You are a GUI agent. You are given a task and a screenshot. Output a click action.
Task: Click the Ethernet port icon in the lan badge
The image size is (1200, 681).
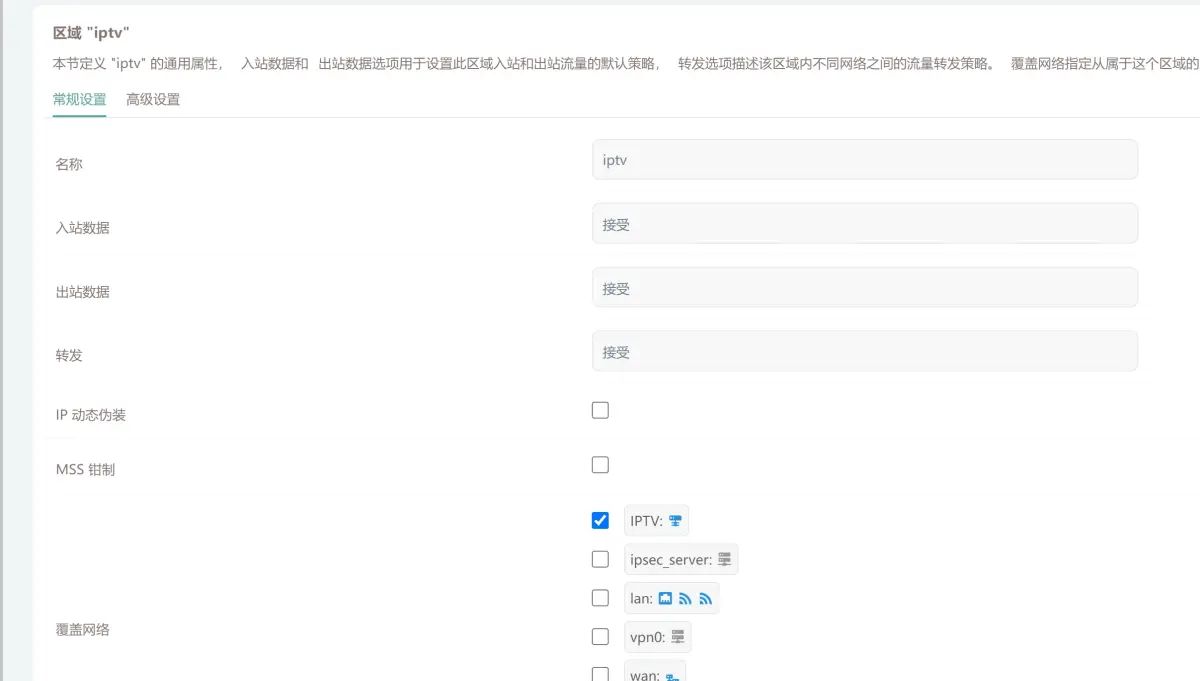tap(666, 598)
